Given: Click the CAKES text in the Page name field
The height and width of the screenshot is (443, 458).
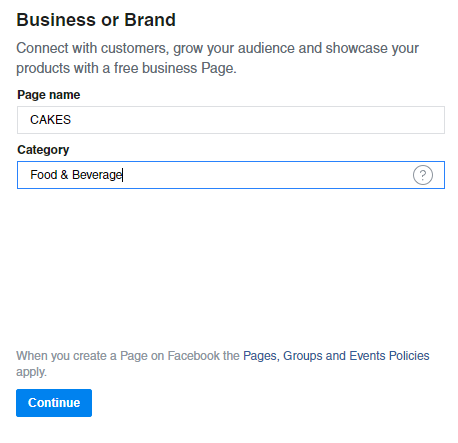Looking at the screenshot, I should [x=50, y=120].
